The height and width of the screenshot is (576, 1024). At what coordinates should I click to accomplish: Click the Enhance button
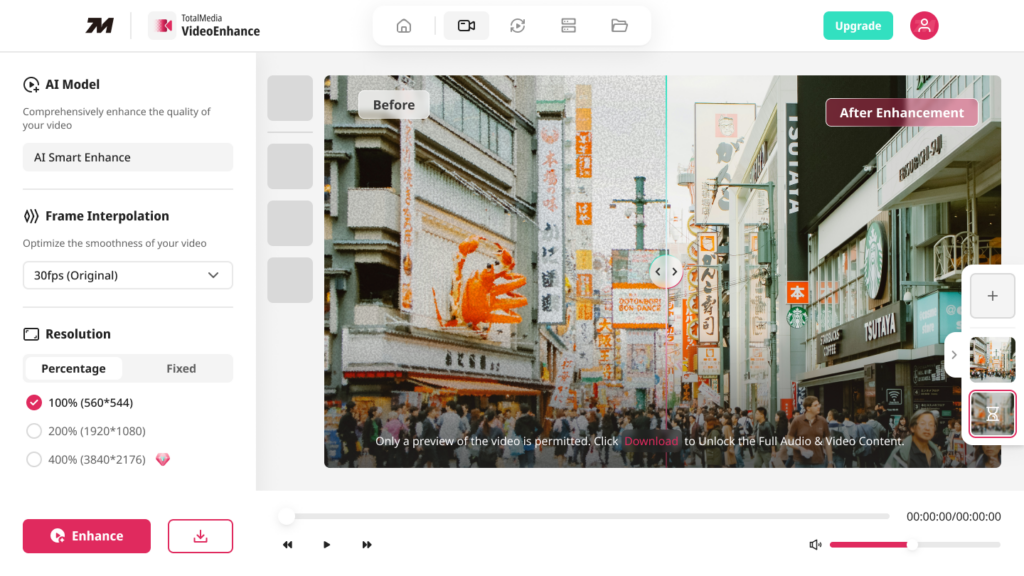[x=87, y=536]
